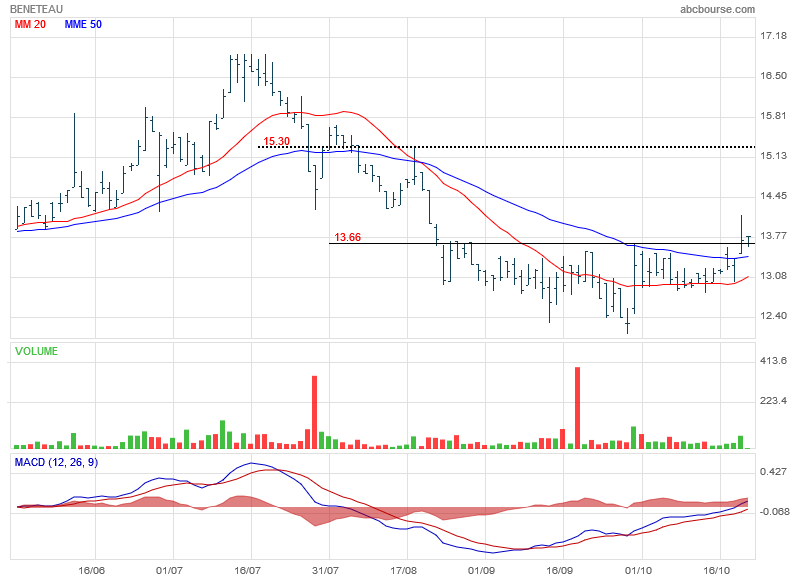Screen dimensions: 800x580
Task: Click the abcbourse.com source label
Action: coord(717,9)
